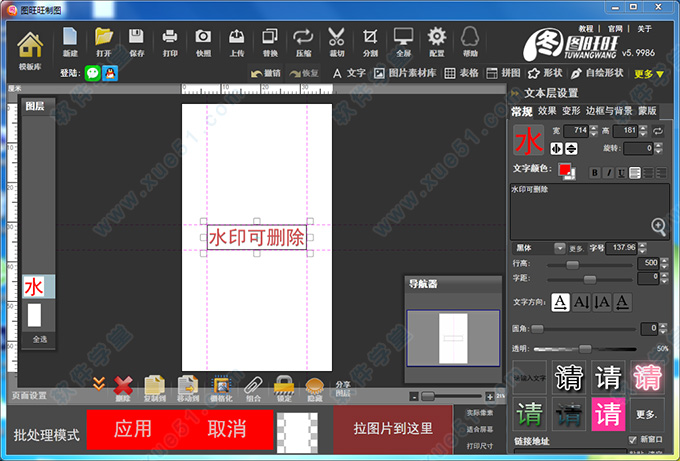
Task: Switch to the 边框与背景 tab
Action: 610,111
